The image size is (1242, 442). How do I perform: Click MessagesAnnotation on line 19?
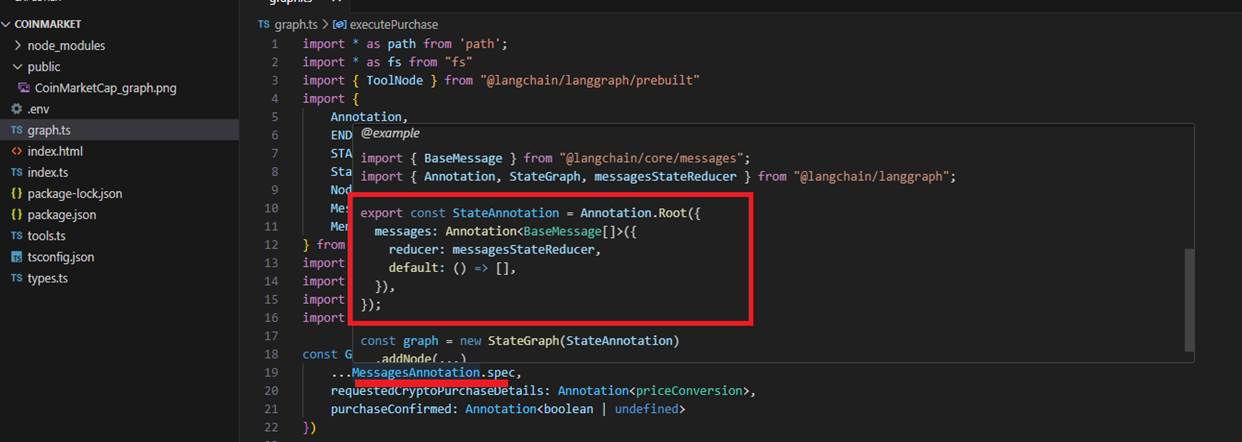[416, 373]
